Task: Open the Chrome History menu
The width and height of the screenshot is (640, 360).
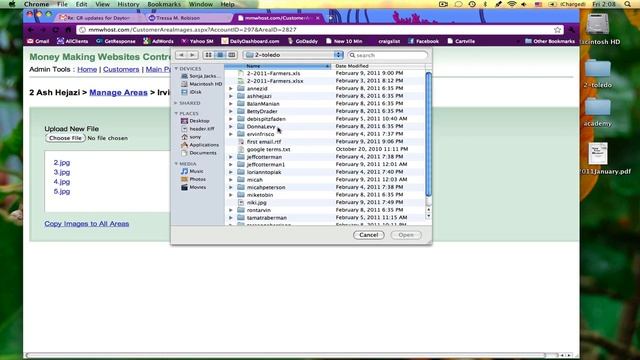Action: tap(128, 4)
